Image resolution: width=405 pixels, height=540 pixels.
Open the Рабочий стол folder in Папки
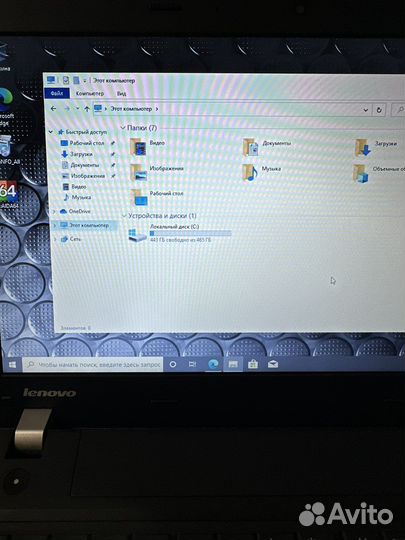157,197
